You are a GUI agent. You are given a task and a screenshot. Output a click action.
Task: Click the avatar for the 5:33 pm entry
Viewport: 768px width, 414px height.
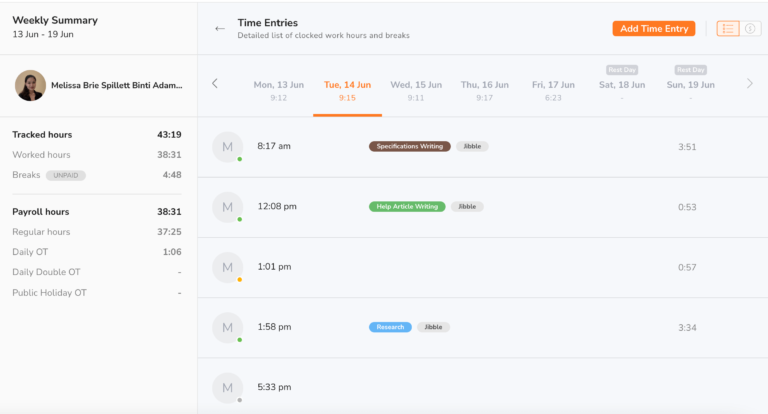coord(227,387)
